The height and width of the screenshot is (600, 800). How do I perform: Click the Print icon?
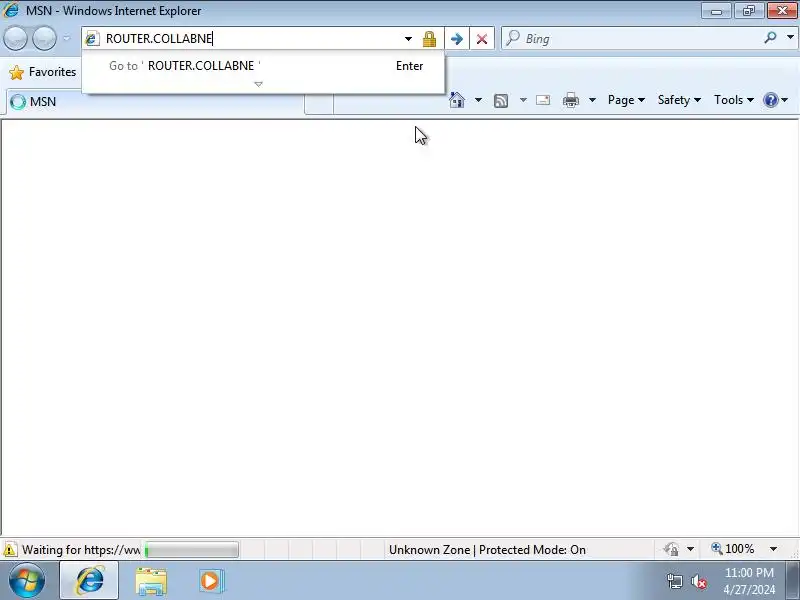(570, 100)
